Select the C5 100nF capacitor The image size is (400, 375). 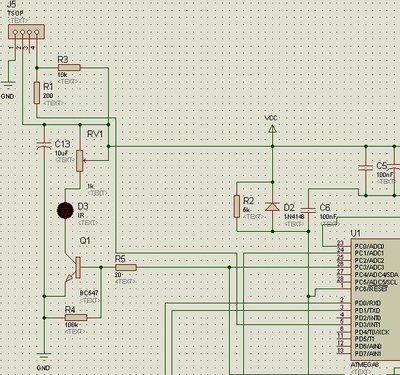366,167
